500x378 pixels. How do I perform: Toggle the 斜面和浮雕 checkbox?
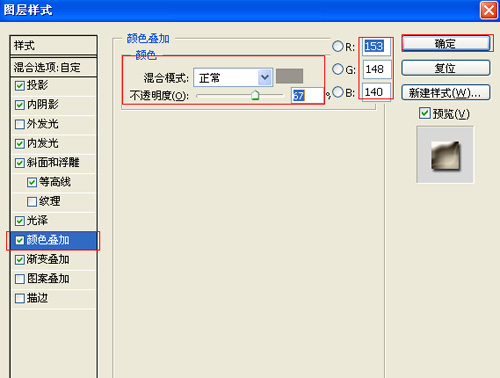pos(20,163)
